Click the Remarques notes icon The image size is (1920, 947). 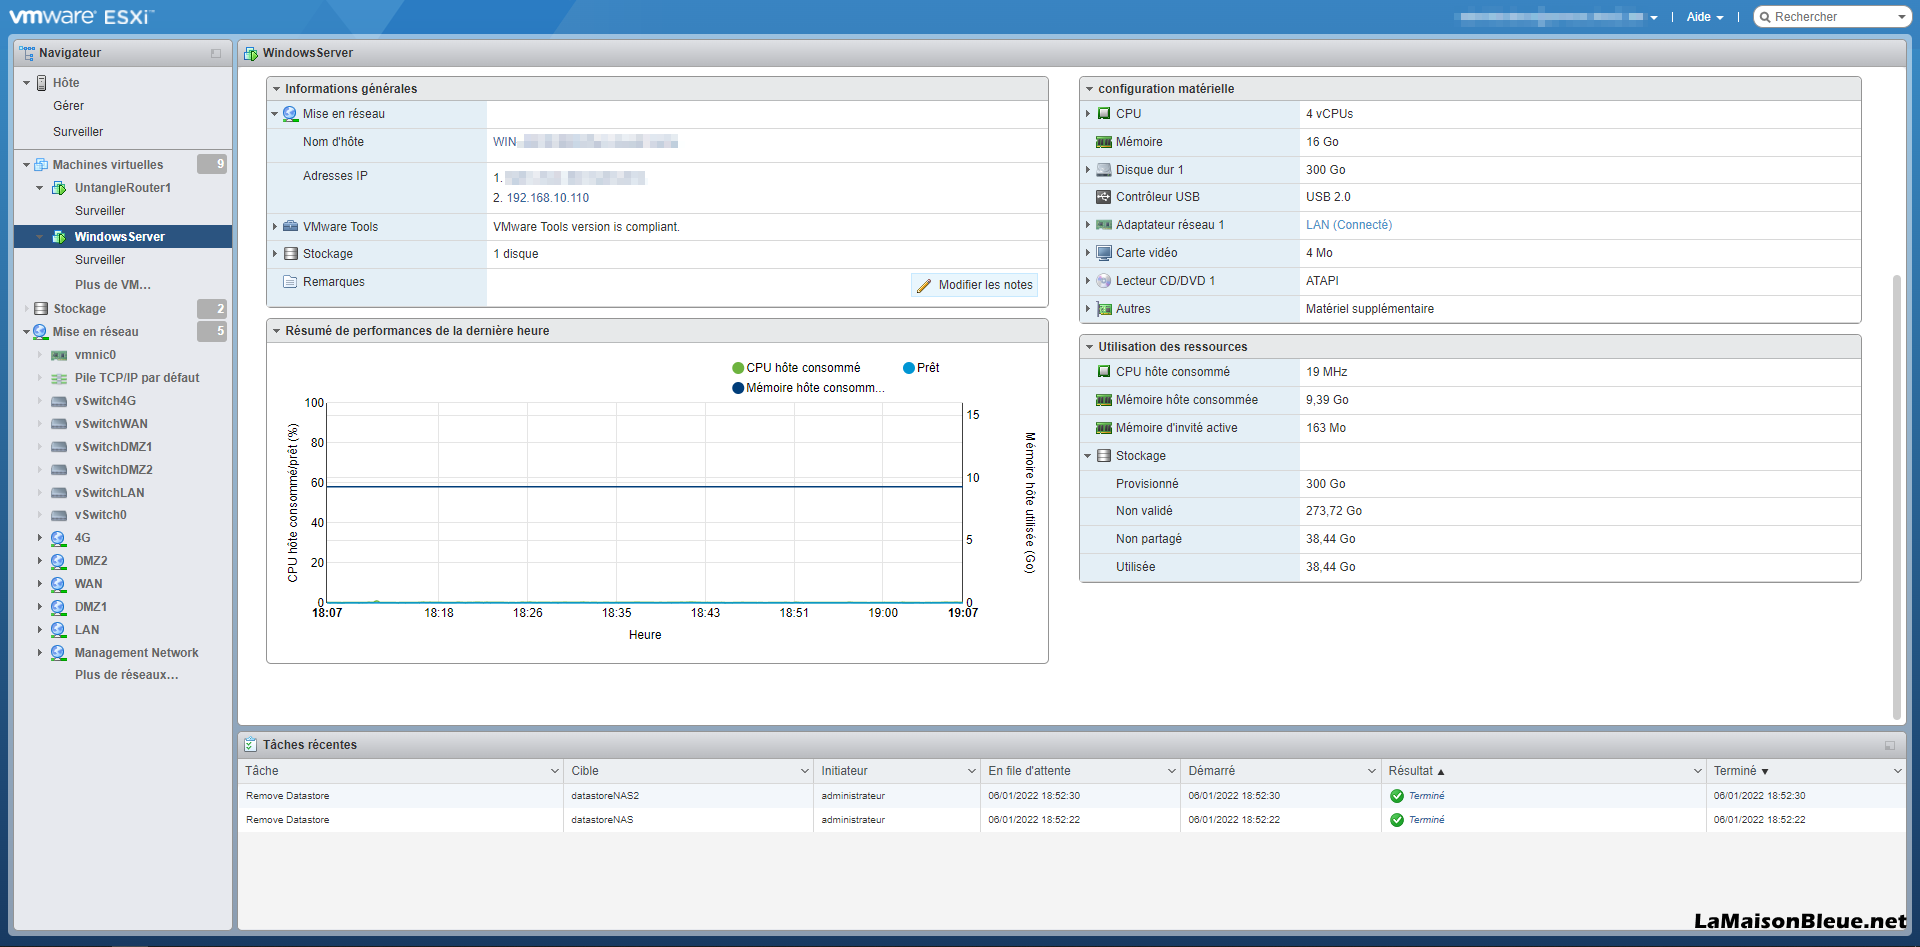(290, 282)
